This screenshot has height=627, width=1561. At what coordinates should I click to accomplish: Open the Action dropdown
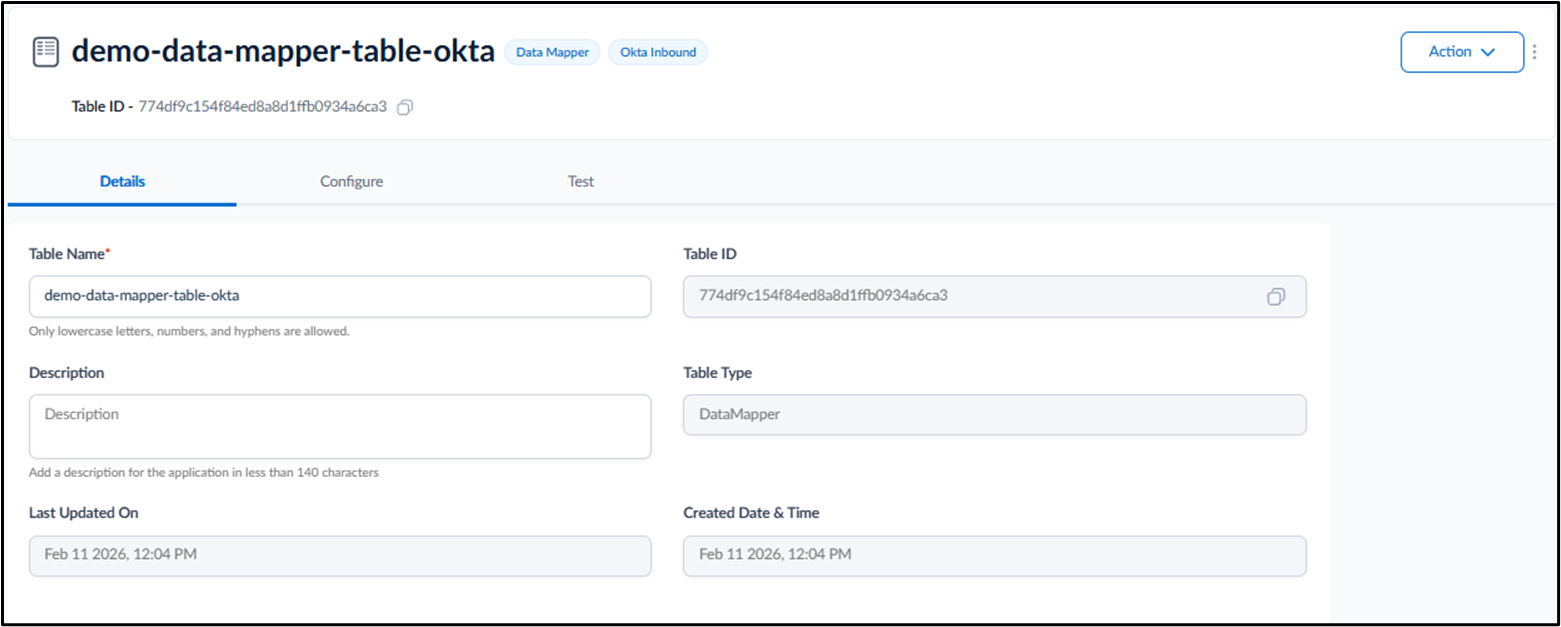(1461, 52)
